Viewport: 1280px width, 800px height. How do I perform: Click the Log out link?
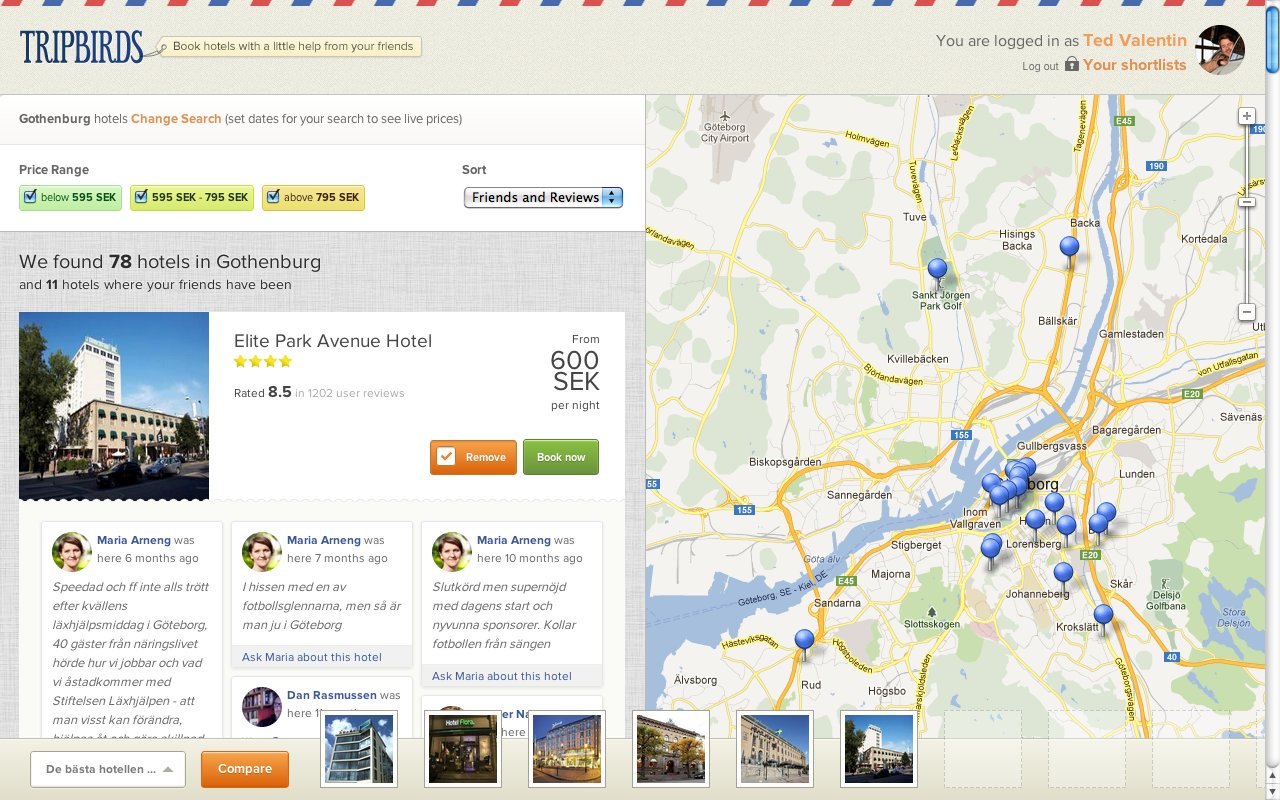[1040, 66]
